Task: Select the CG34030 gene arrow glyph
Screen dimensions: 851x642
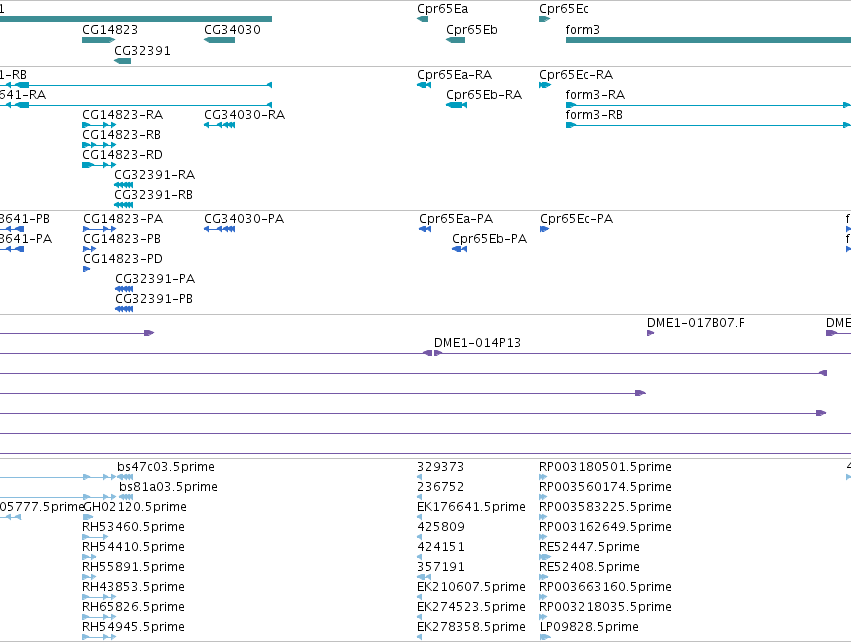Action: click(x=219, y=40)
